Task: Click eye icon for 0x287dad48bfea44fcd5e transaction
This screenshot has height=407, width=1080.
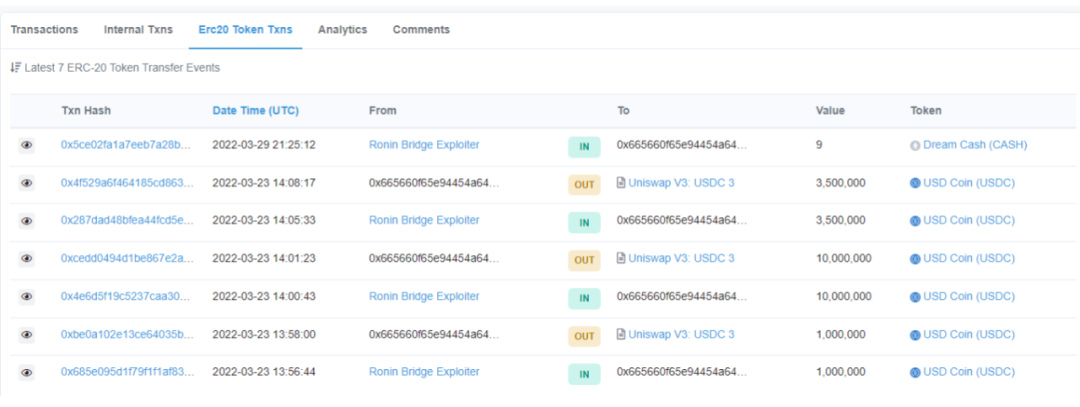Action: tap(27, 221)
